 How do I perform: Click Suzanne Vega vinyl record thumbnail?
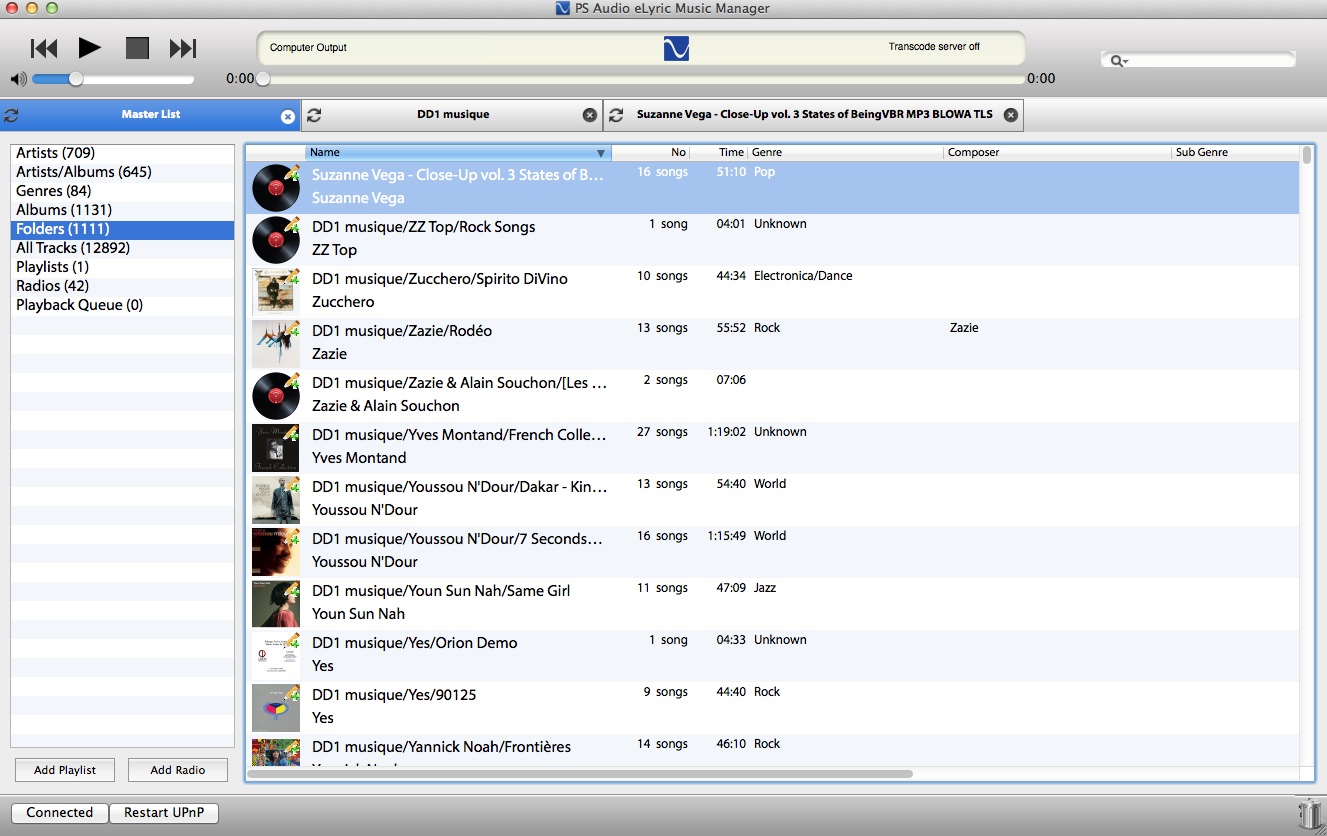276,187
